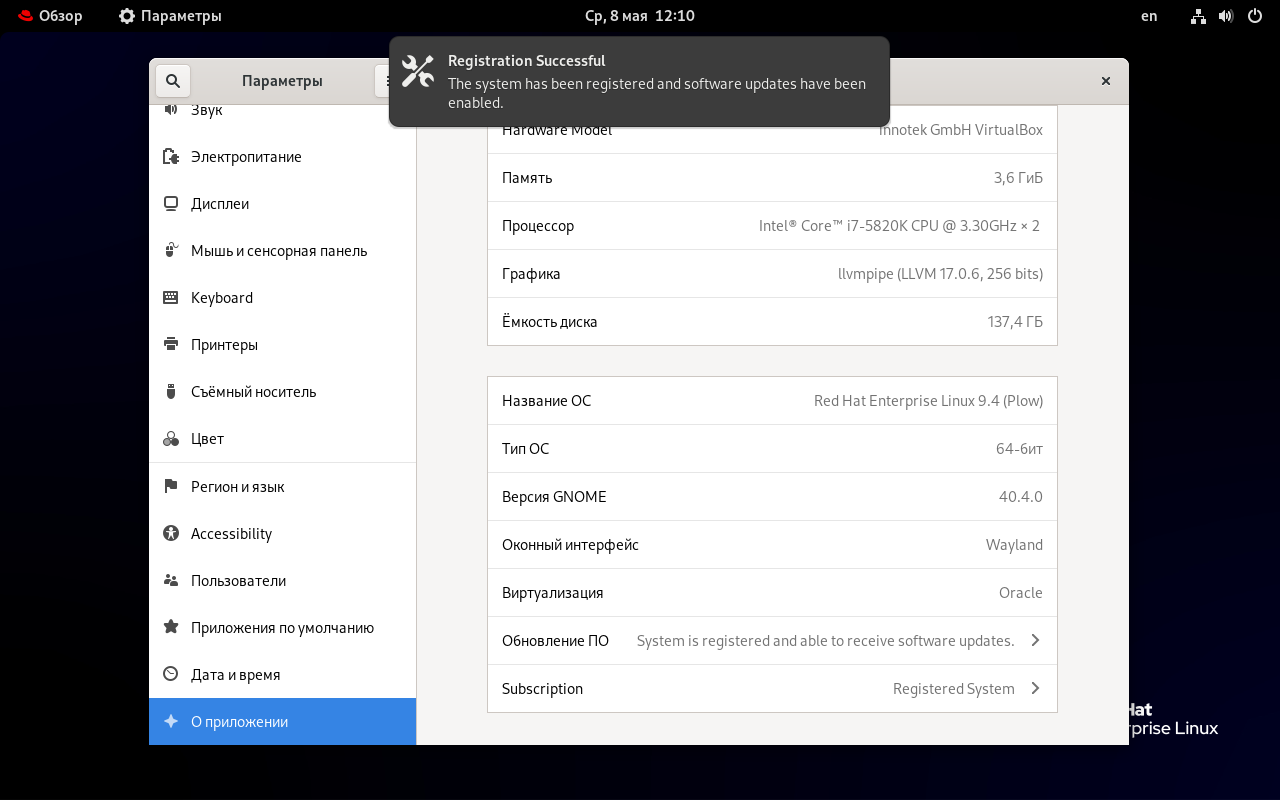Screen dimensions: 1280x800
Task: Click the Displays monitor icon
Action: pos(171,204)
